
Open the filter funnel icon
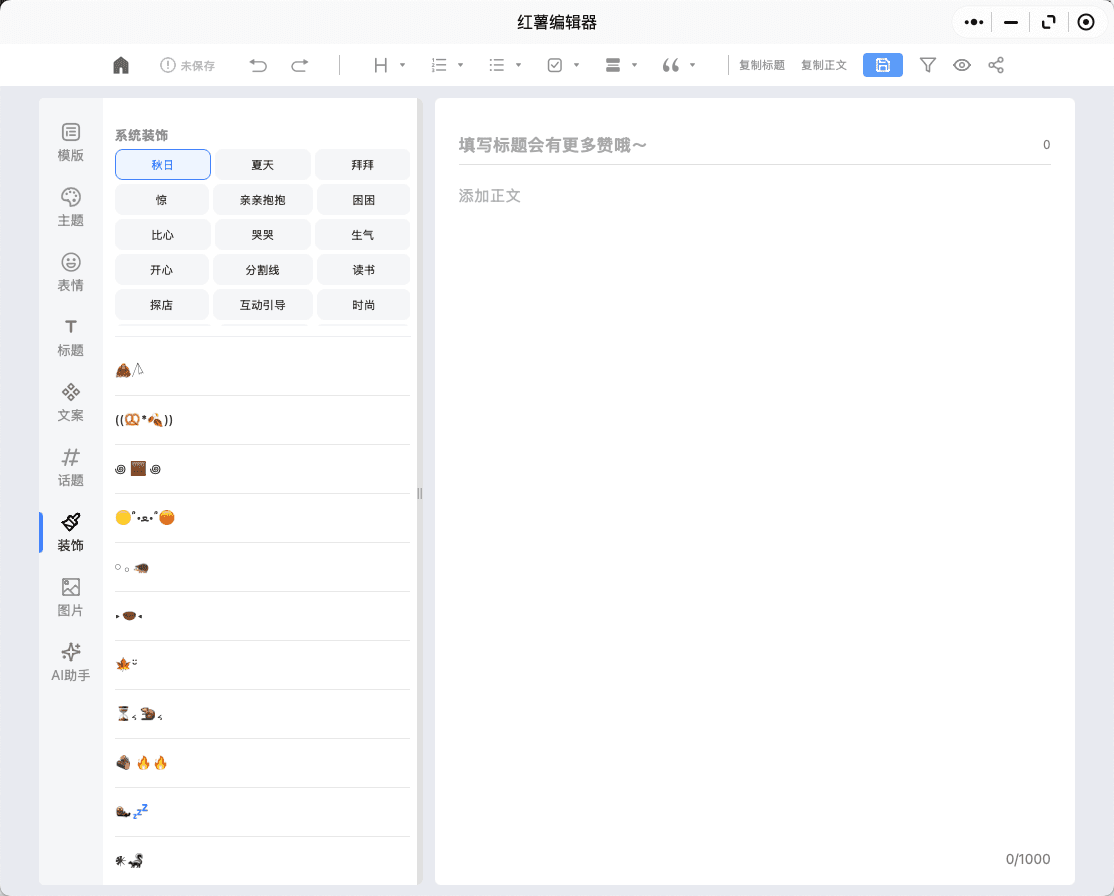[928, 65]
